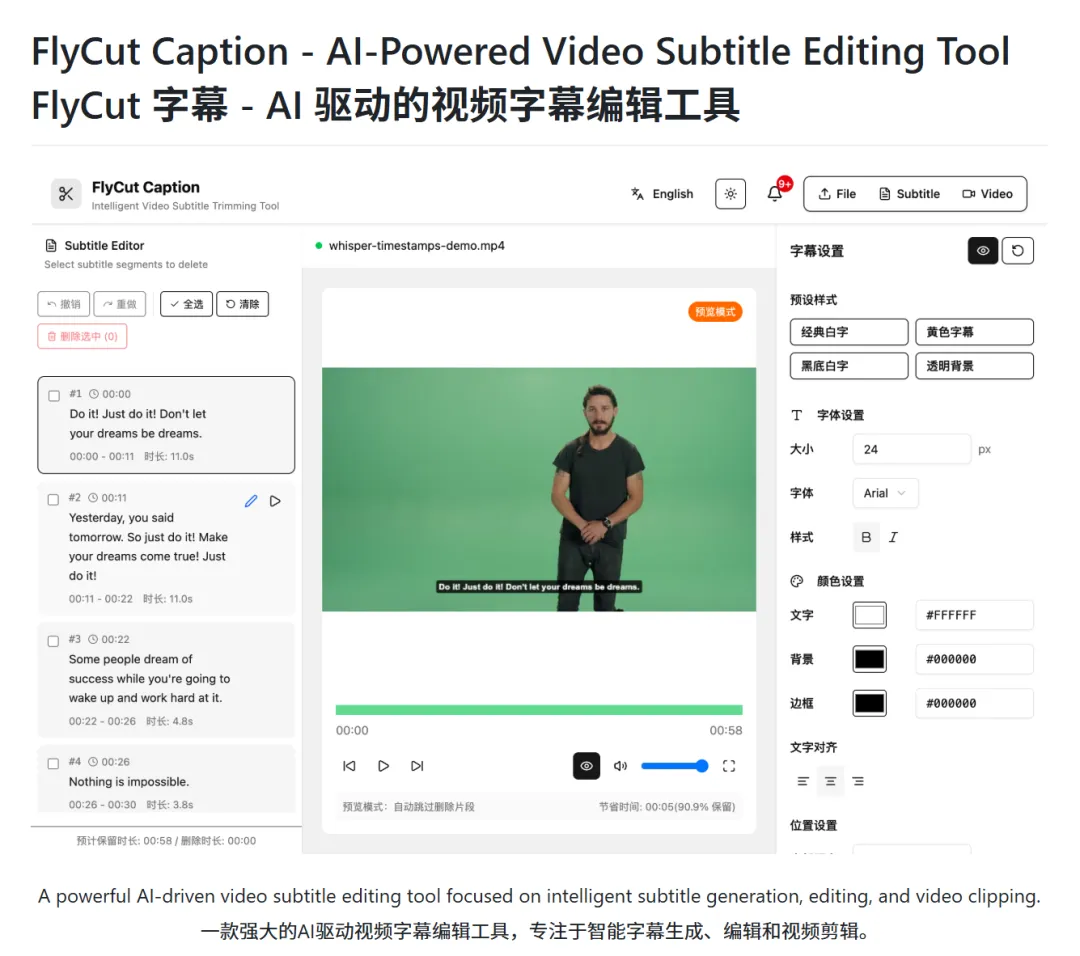
Task: Select text 'Do it! Just do it! Don't let'
Action: point(138,414)
